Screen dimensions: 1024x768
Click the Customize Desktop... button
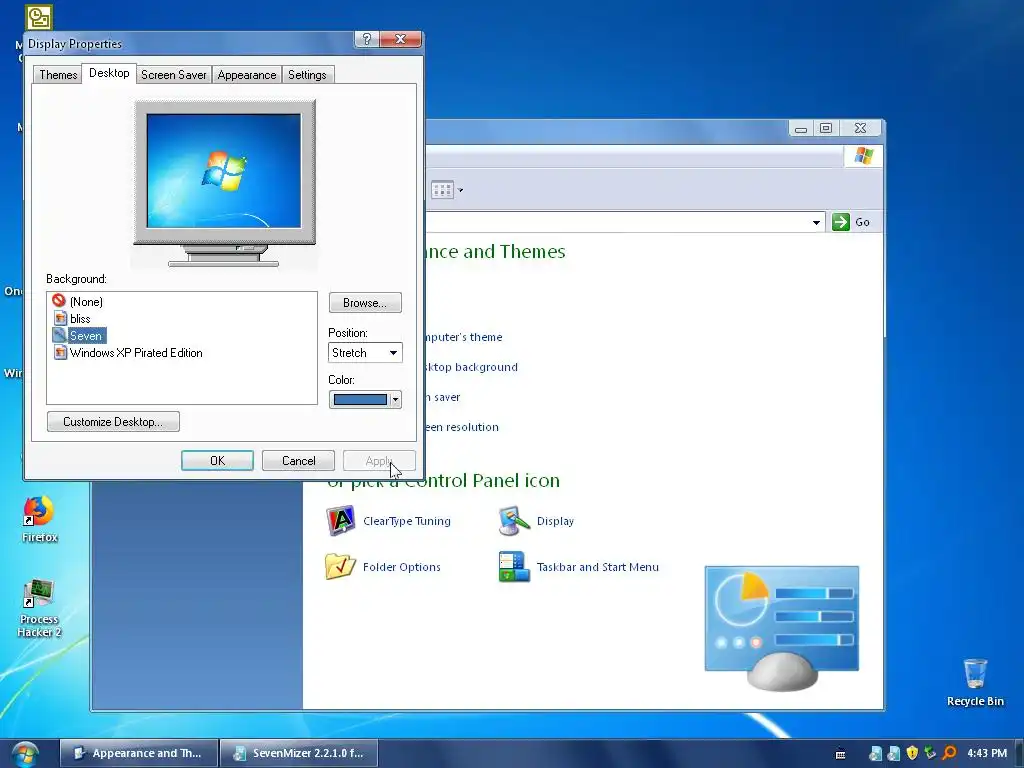pos(114,421)
